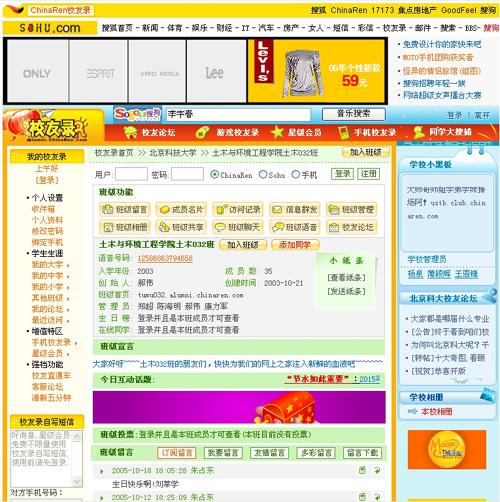
Task: Click the 添加同学 add classmate button
Action: [x=295, y=245]
